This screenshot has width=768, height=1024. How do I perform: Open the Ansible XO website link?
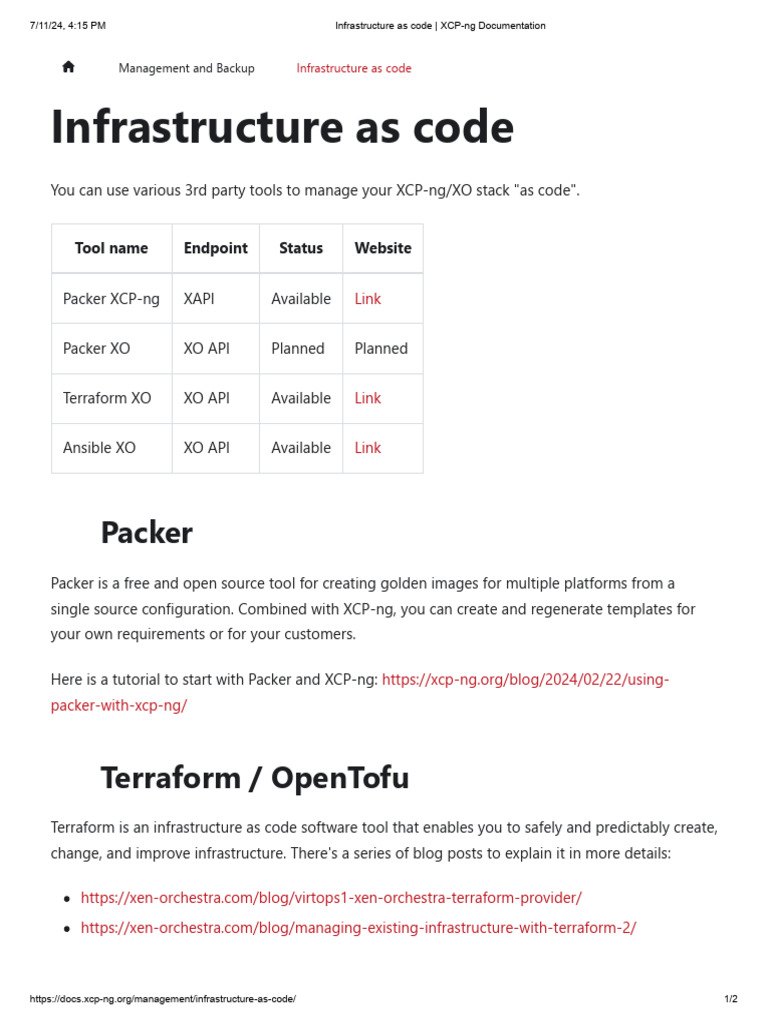(367, 448)
